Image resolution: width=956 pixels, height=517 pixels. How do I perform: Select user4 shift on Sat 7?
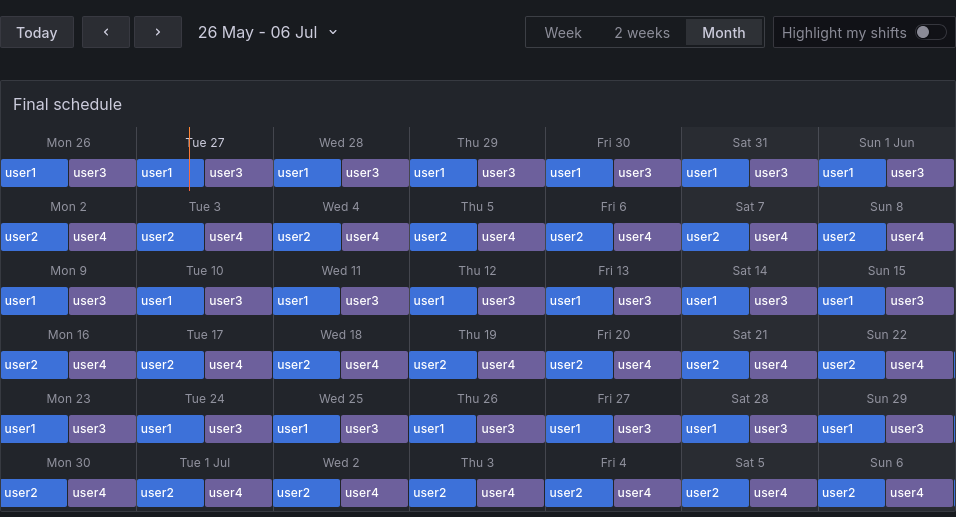pyautogui.click(x=784, y=237)
